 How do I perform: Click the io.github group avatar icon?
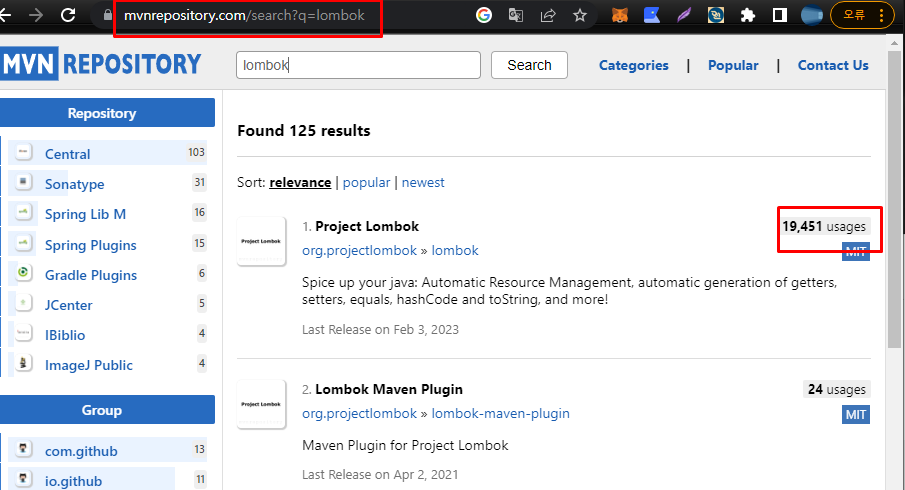(x=23, y=479)
